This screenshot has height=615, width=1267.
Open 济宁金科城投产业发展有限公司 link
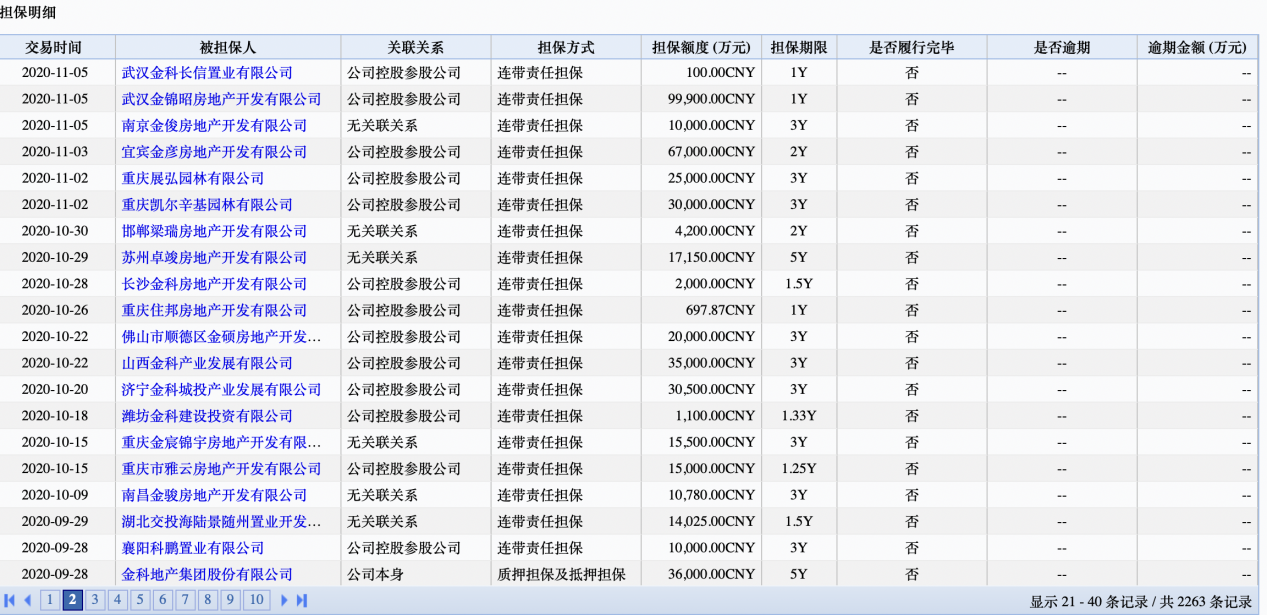tap(221, 389)
